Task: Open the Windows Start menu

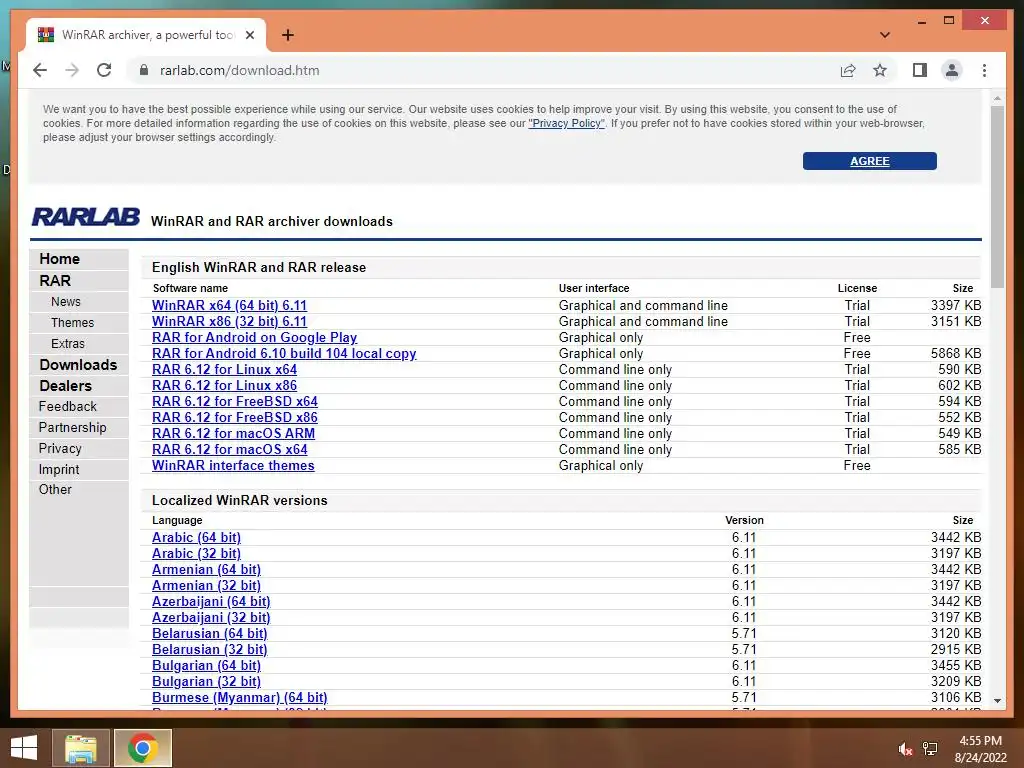Action: point(24,748)
